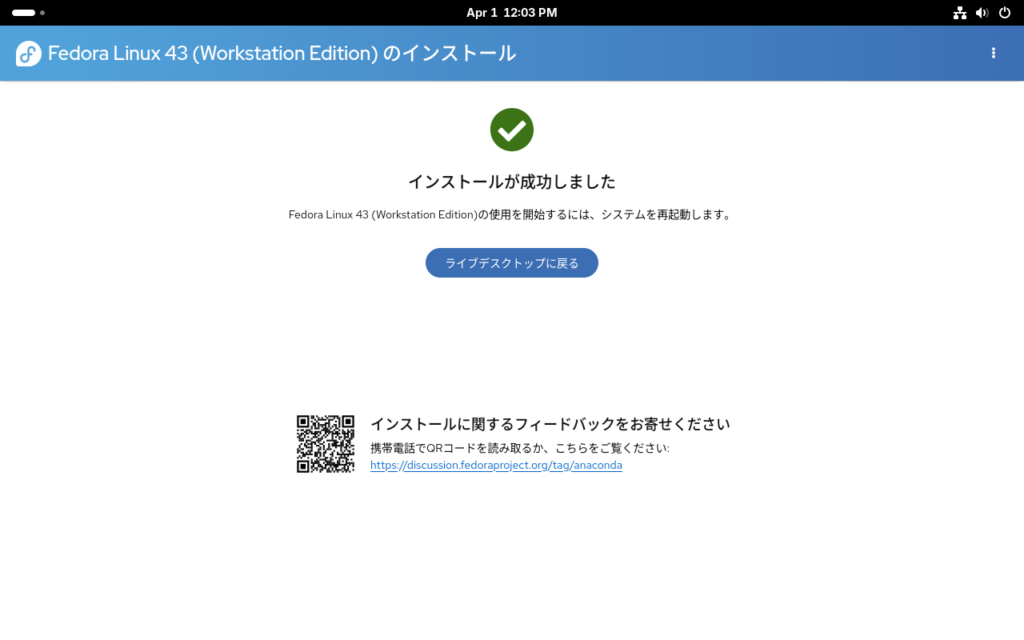
Task: Click the Fedora logo in header
Action: click(28, 54)
